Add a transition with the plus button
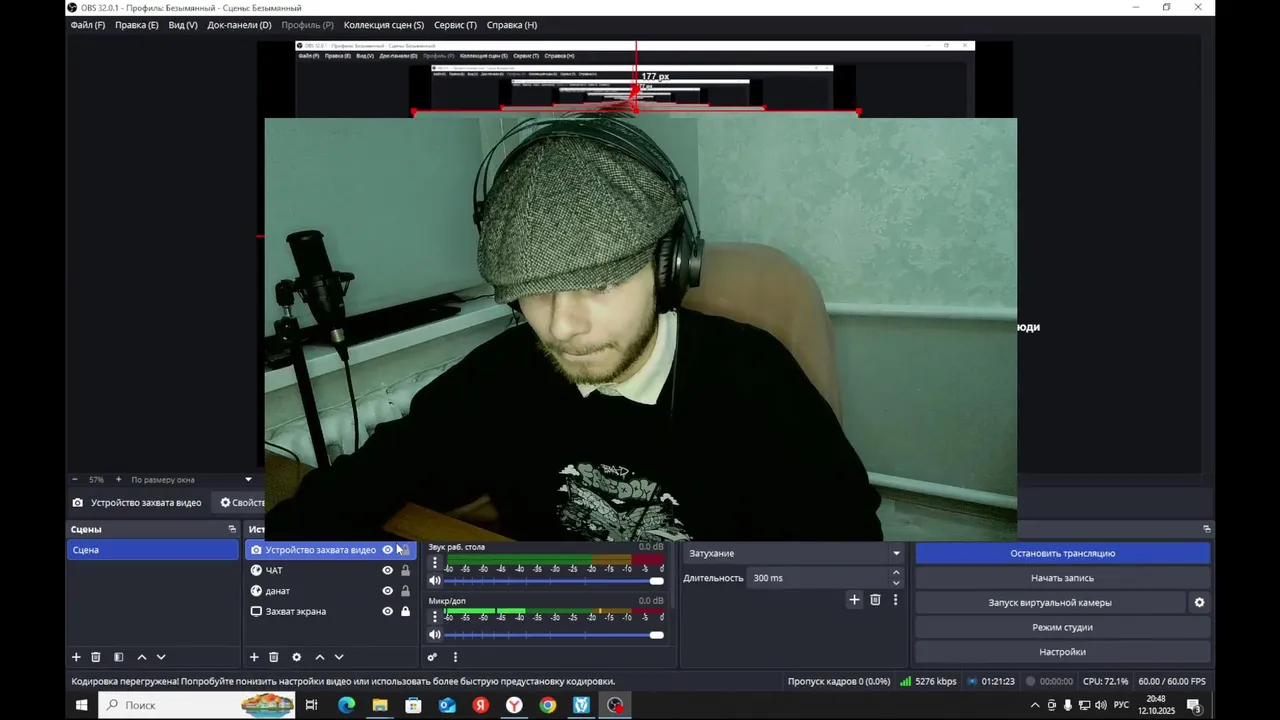The height and width of the screenshot is (720, 1280). 854,600
